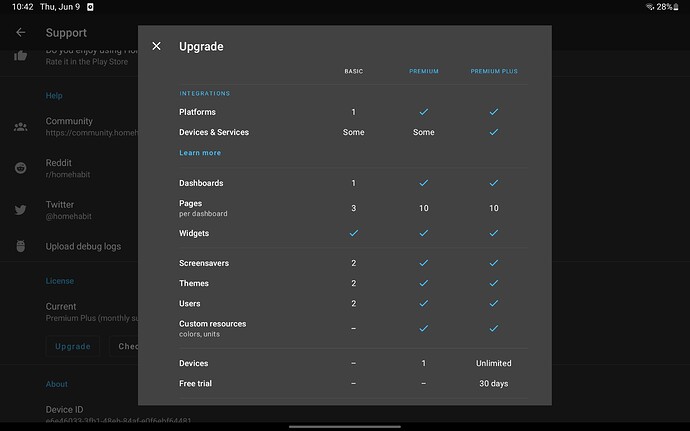Click the Screensavers Premium checkmark
690x431 pixels.
[x=424, y=263]
